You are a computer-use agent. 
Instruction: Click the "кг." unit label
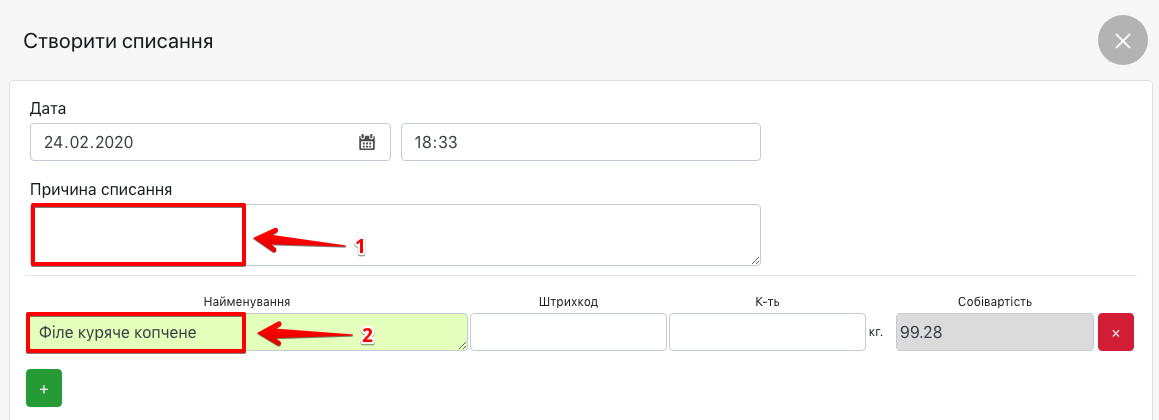(x=876, y=332)
